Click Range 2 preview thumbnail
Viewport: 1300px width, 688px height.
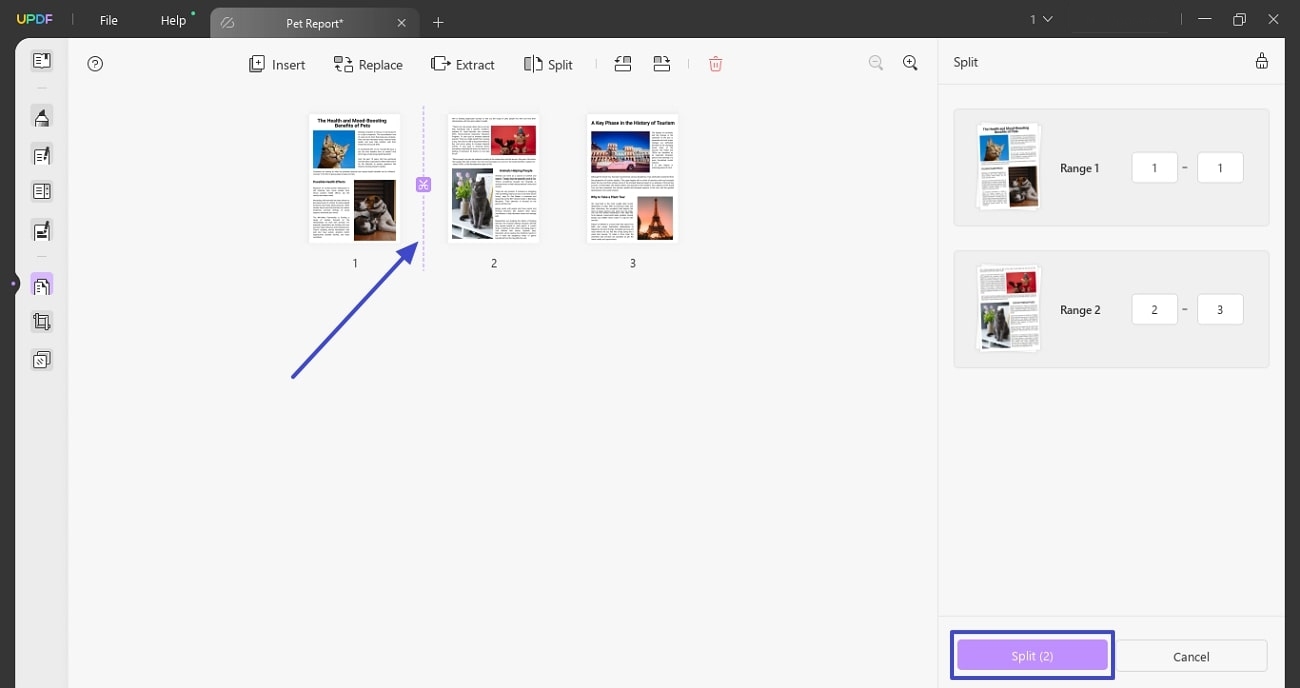(1008, 308)
